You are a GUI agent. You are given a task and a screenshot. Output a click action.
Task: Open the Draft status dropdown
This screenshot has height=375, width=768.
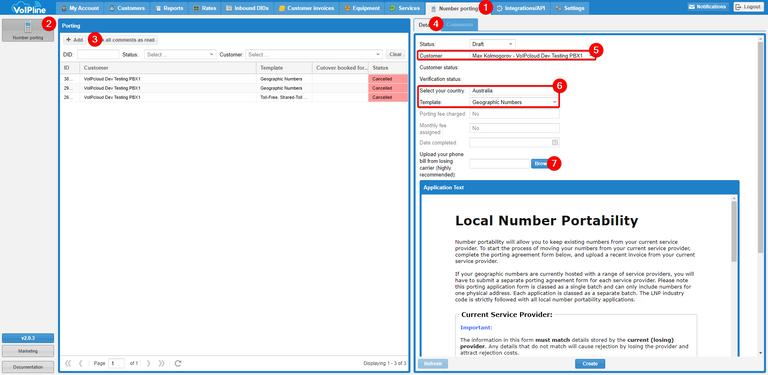click(x=492, y=44)
